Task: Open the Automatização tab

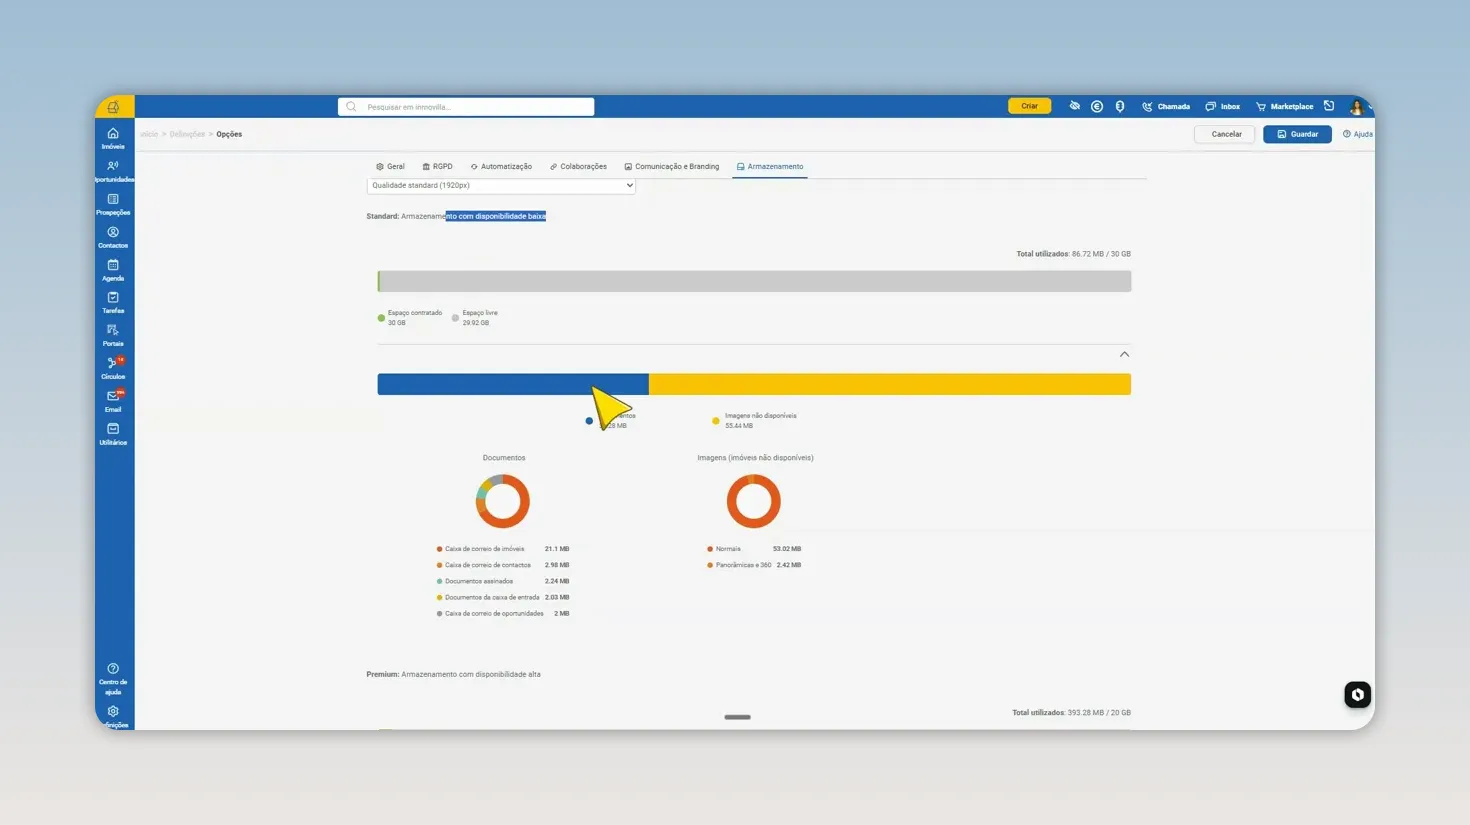Action: (501, 167)
